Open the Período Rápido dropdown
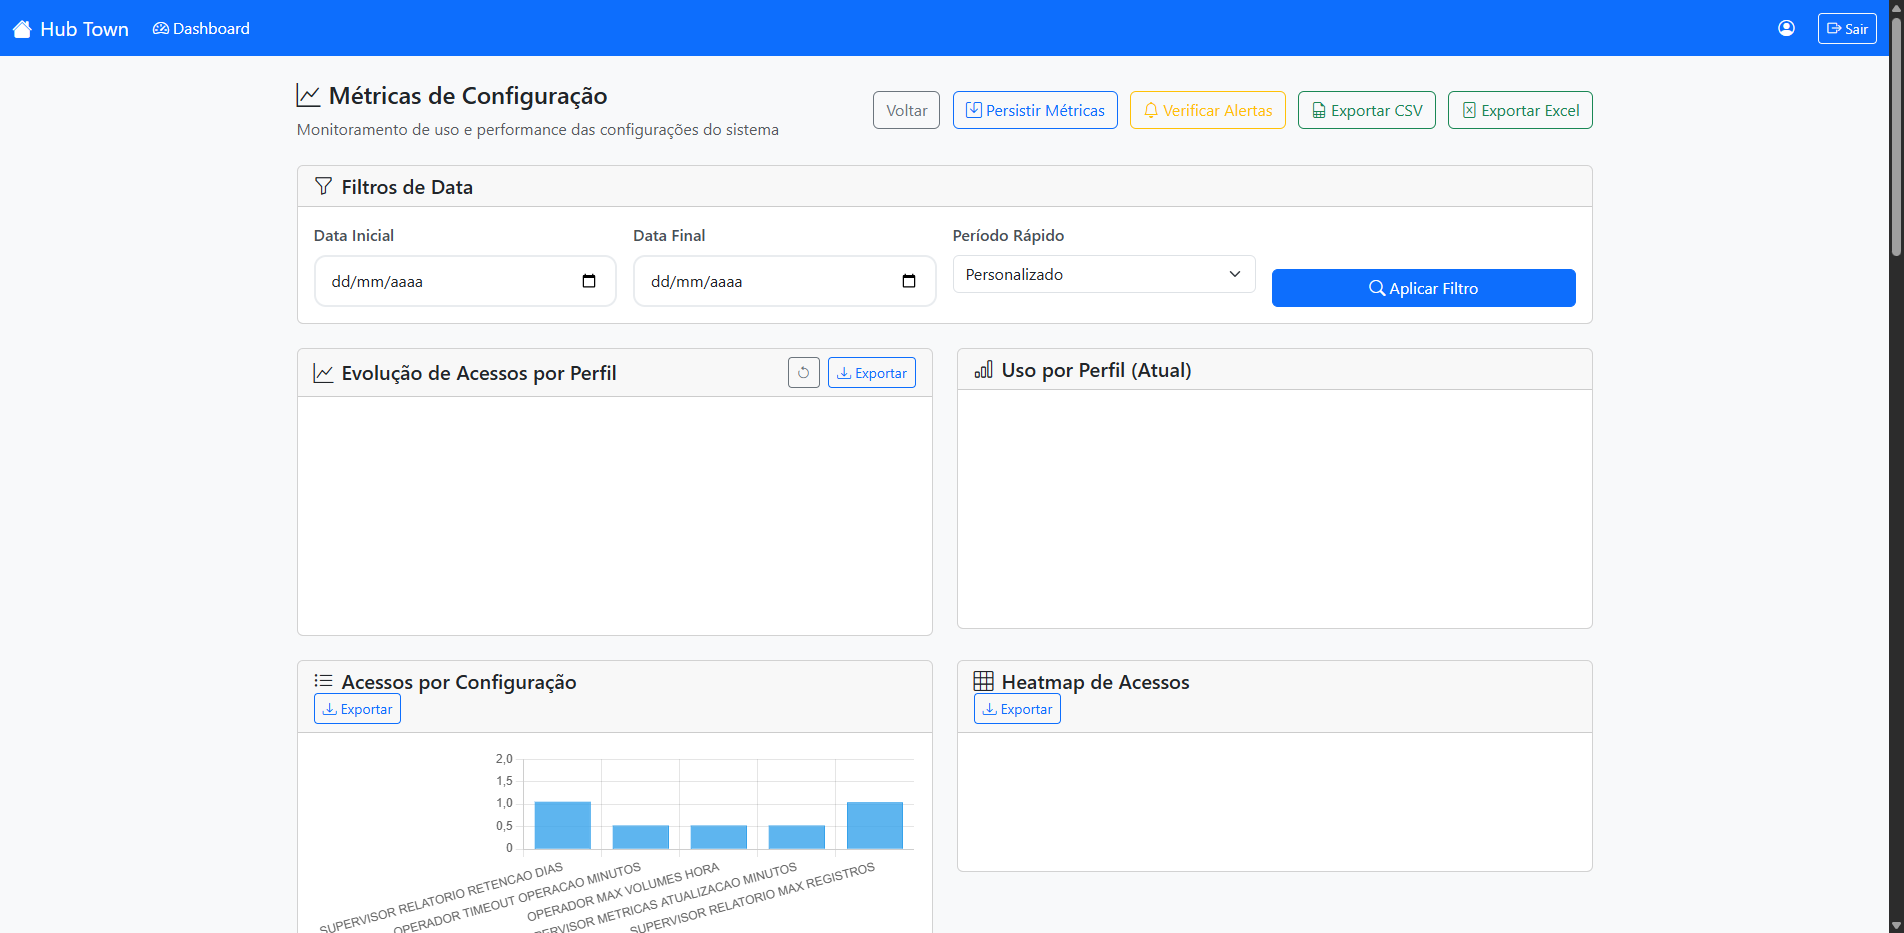Image resolution: width=1904 pixels, height=933 pixels. click(1102, 274)
